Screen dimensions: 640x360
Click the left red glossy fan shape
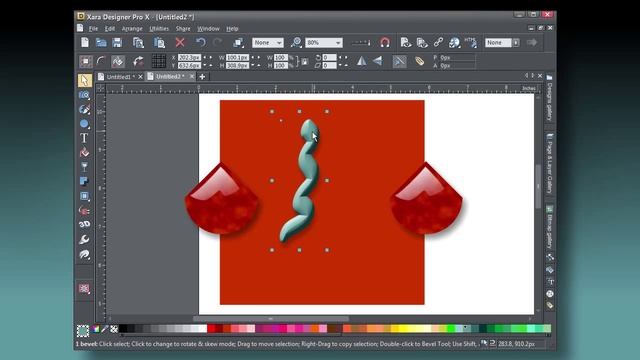(222, 200)
